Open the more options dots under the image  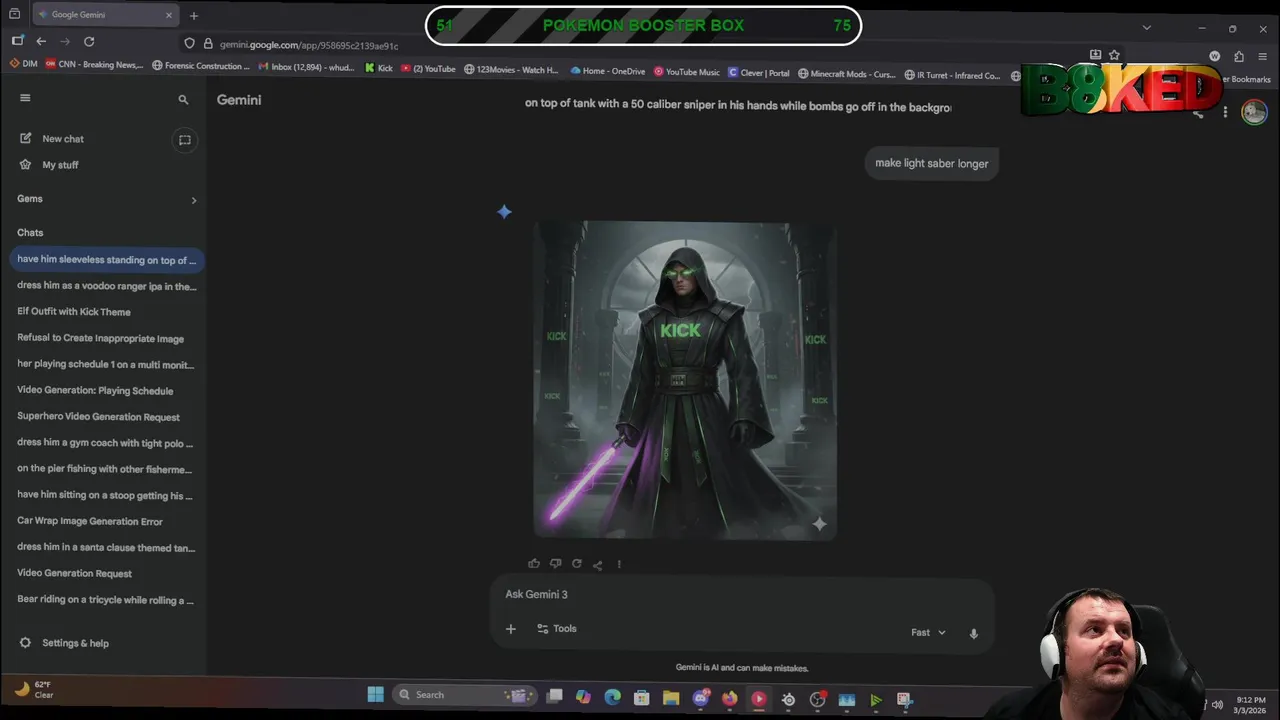[619, 564]
